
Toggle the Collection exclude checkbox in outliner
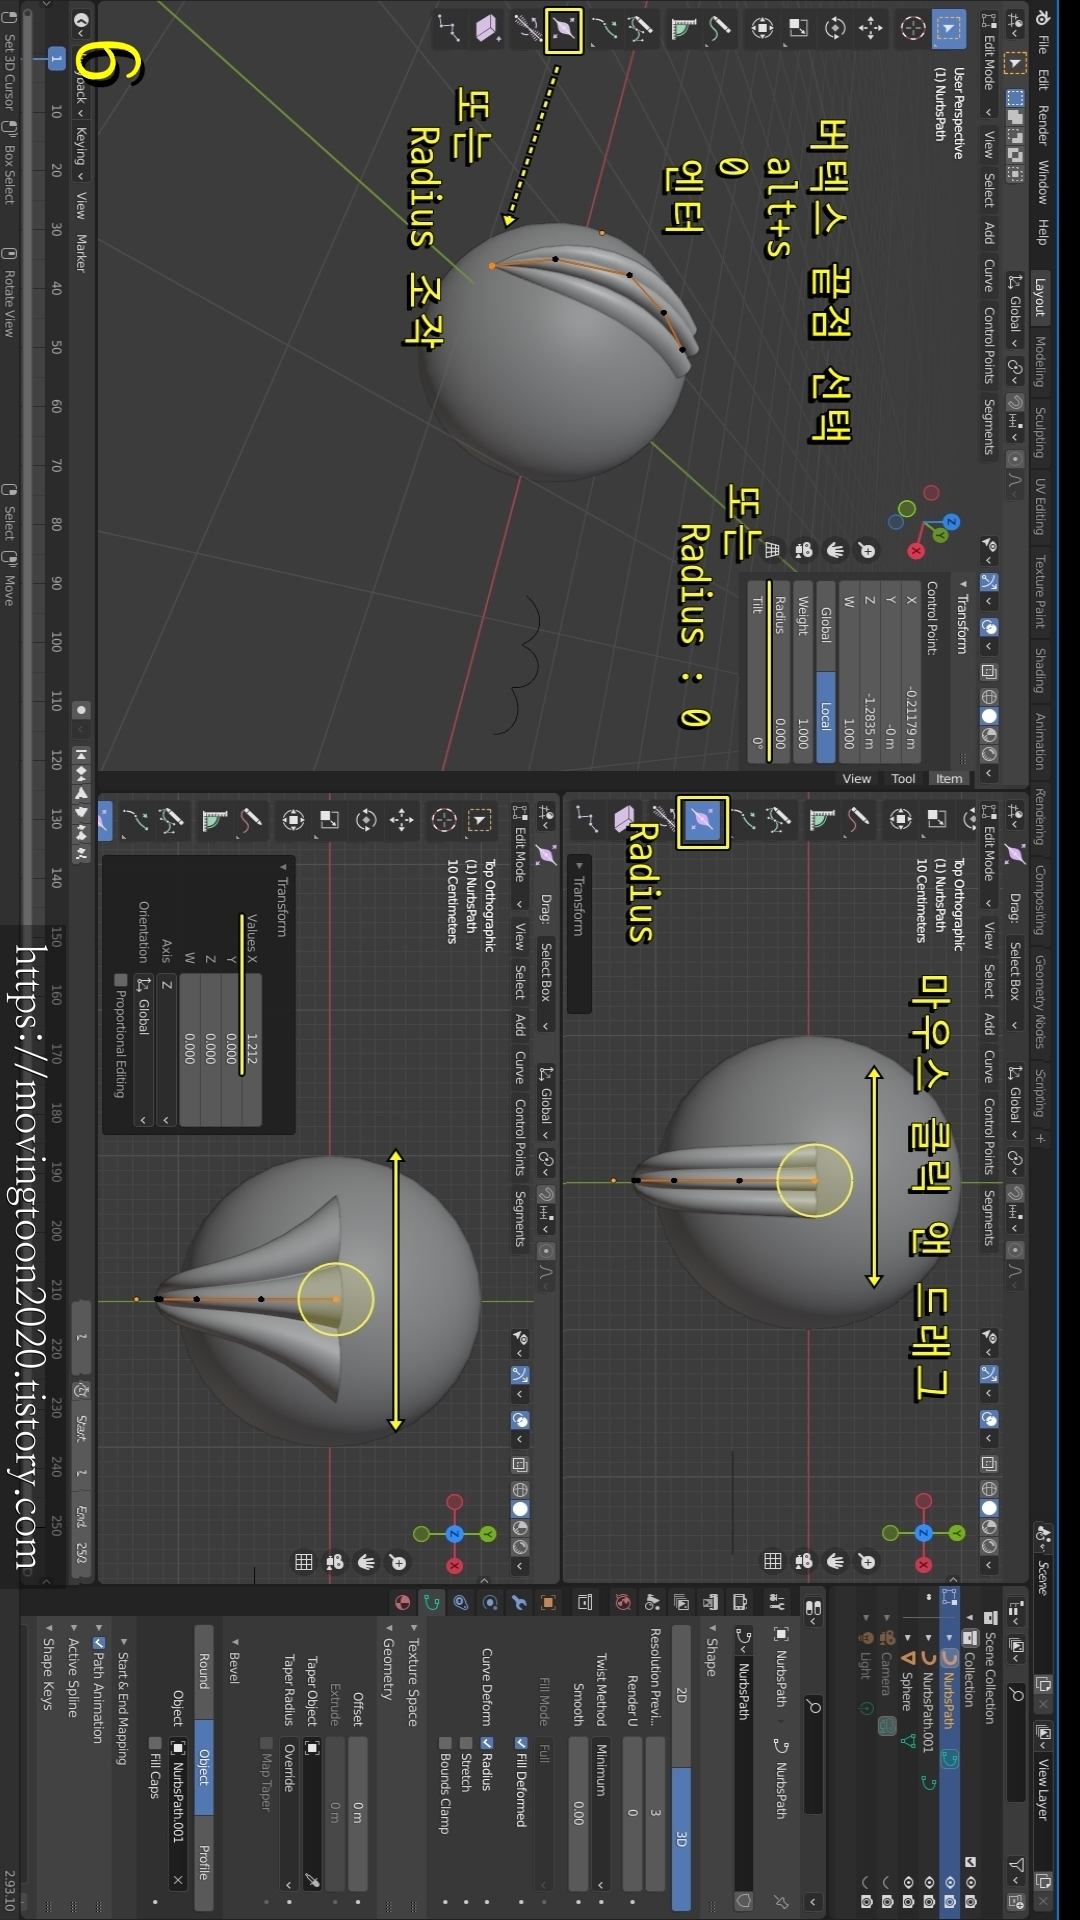969,1862
